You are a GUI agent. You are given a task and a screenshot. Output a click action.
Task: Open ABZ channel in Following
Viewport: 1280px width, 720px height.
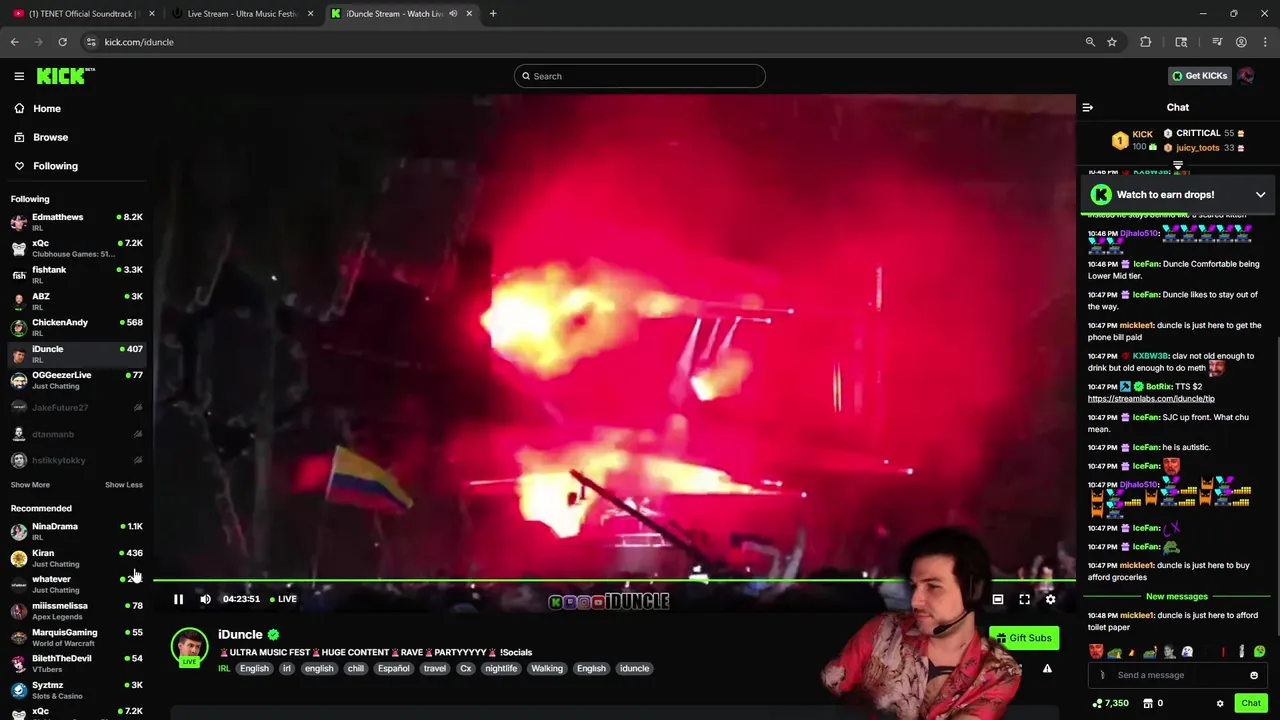tap(77, 301)
